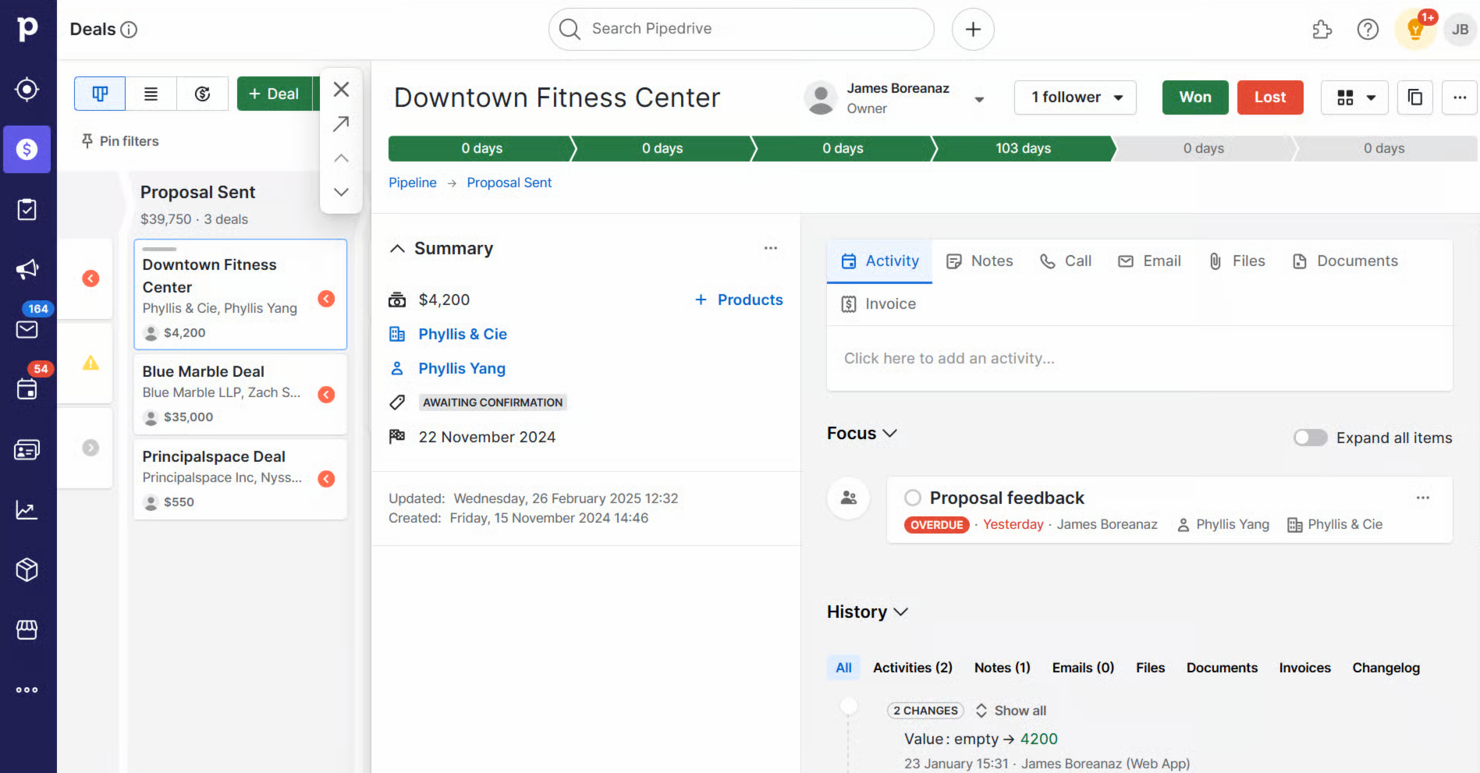Open Contacts card icon in sidebar

(27, 450)
